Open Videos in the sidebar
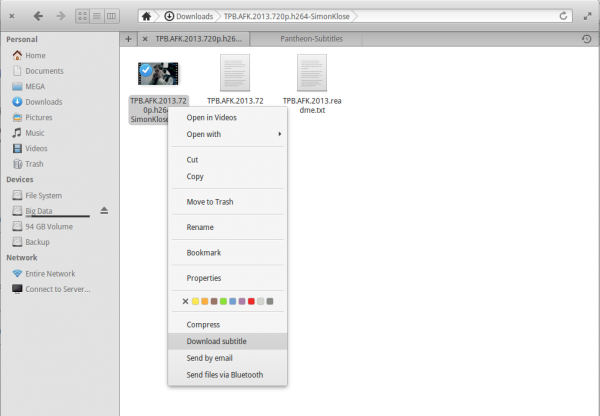The height and width of the screenshot is (416, 600). [x=36, y=148]
